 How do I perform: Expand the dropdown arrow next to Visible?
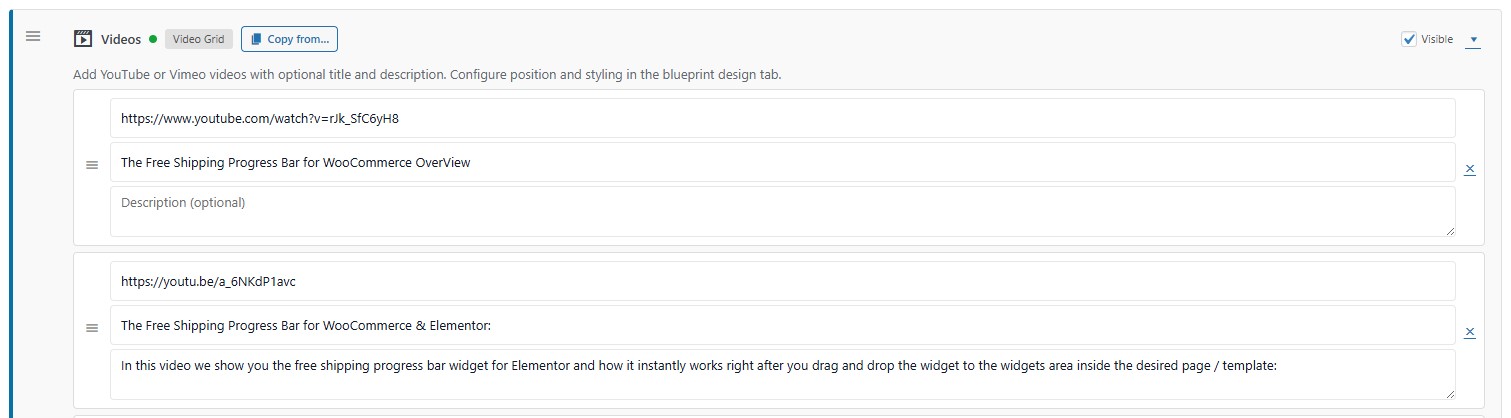[x=1473, y=40]
